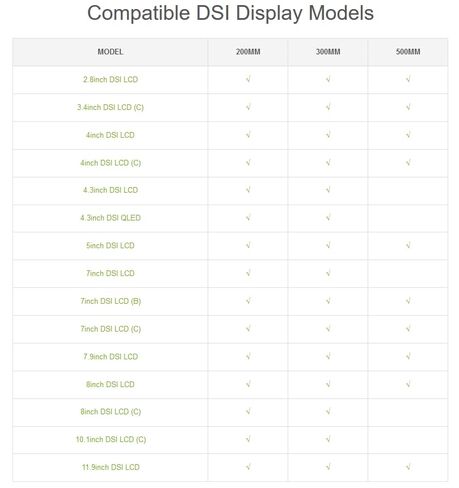Open the 11.9inch DSI LCD link

(x=111, y=467)
